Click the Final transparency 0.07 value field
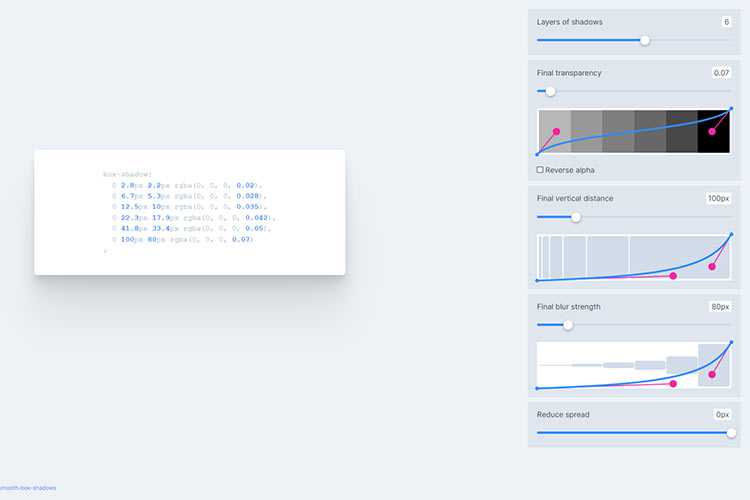This screenshot has height=500, width=750. [720, 73]
